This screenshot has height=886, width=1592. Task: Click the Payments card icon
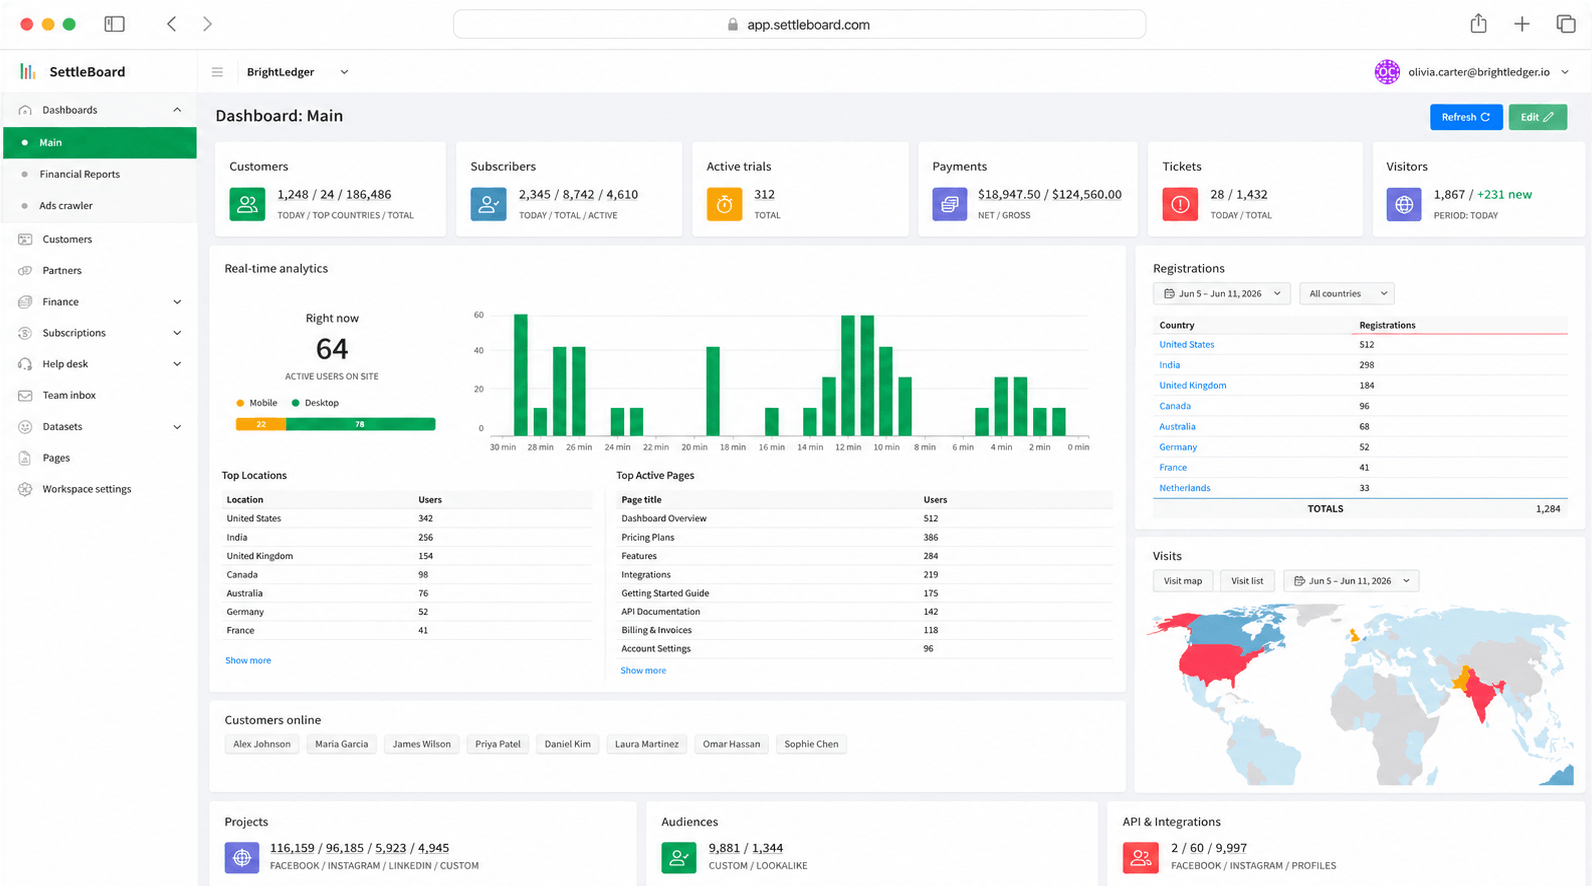coord(950,204)
